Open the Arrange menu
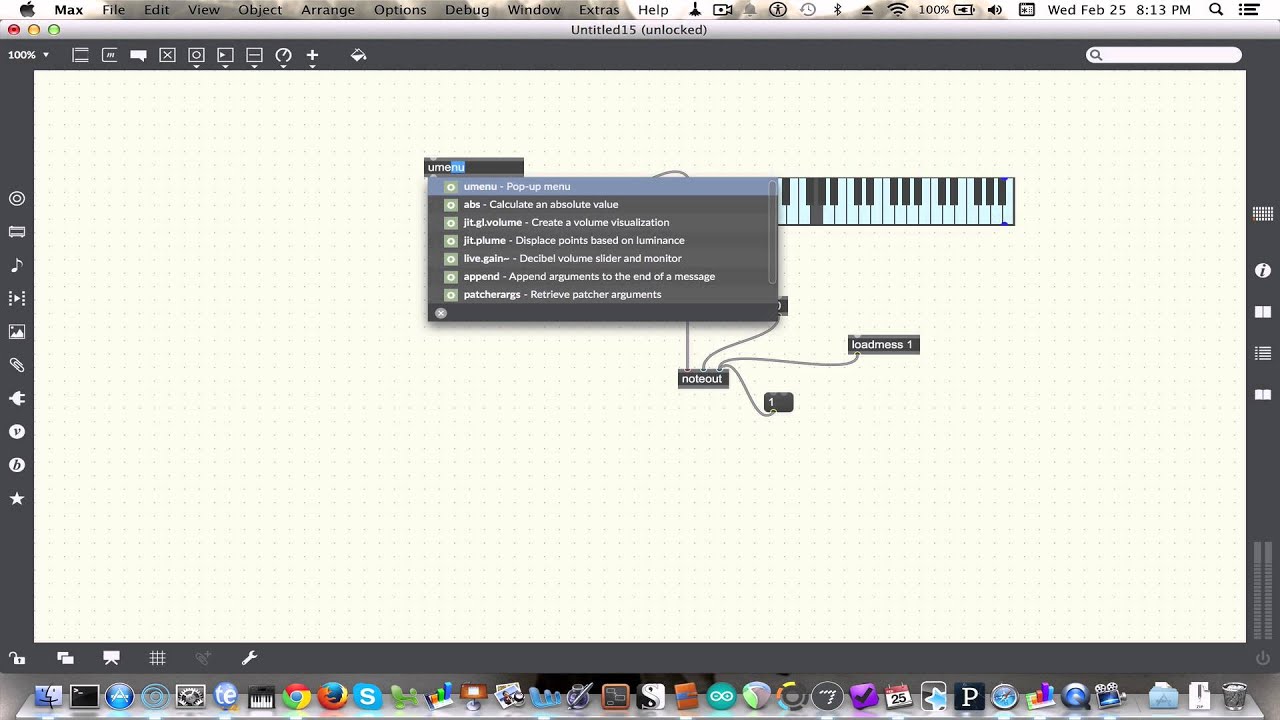This screenshot has width=1280, height=720. (328, 10)
